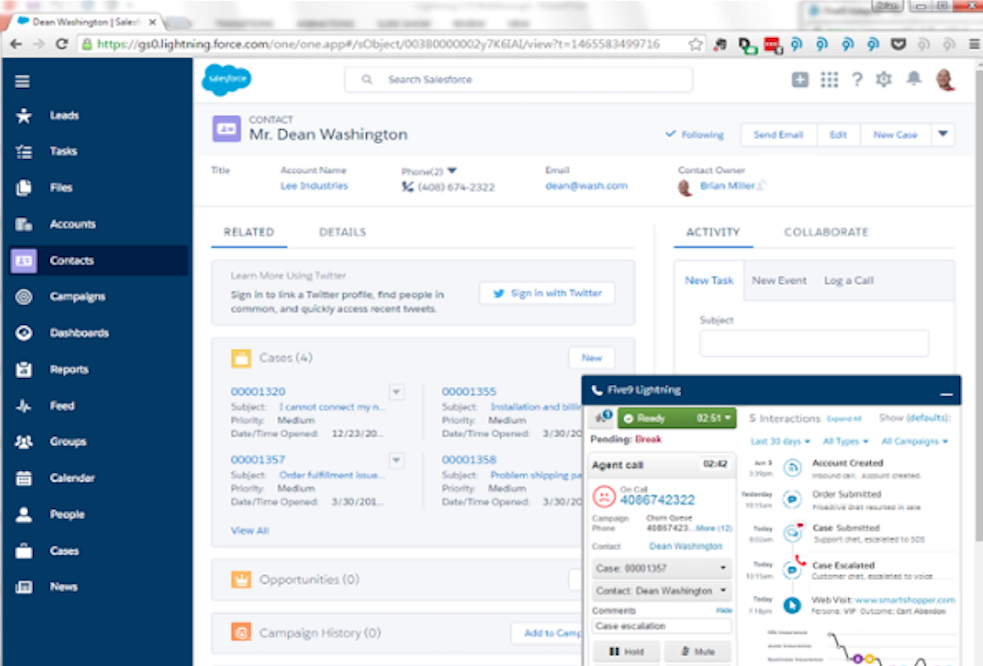Navigate to Accounts in the sidebar
Screen dimensions: 983x666
(x=73, y=224)
